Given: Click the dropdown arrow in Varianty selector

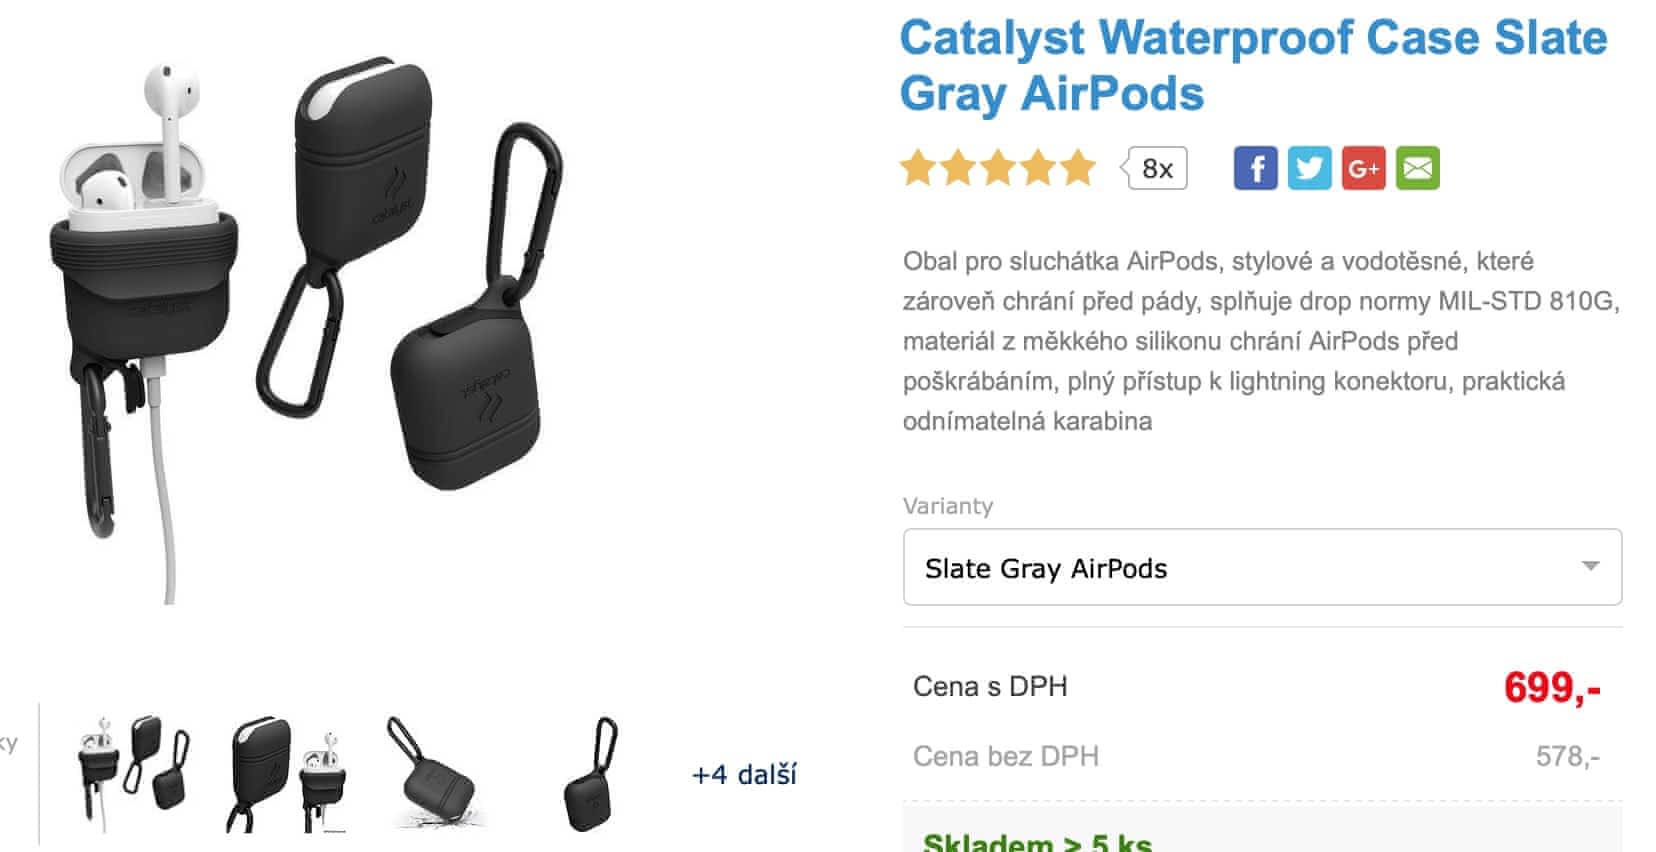Looking at the screenshot, I should [x=1590, y=566].
